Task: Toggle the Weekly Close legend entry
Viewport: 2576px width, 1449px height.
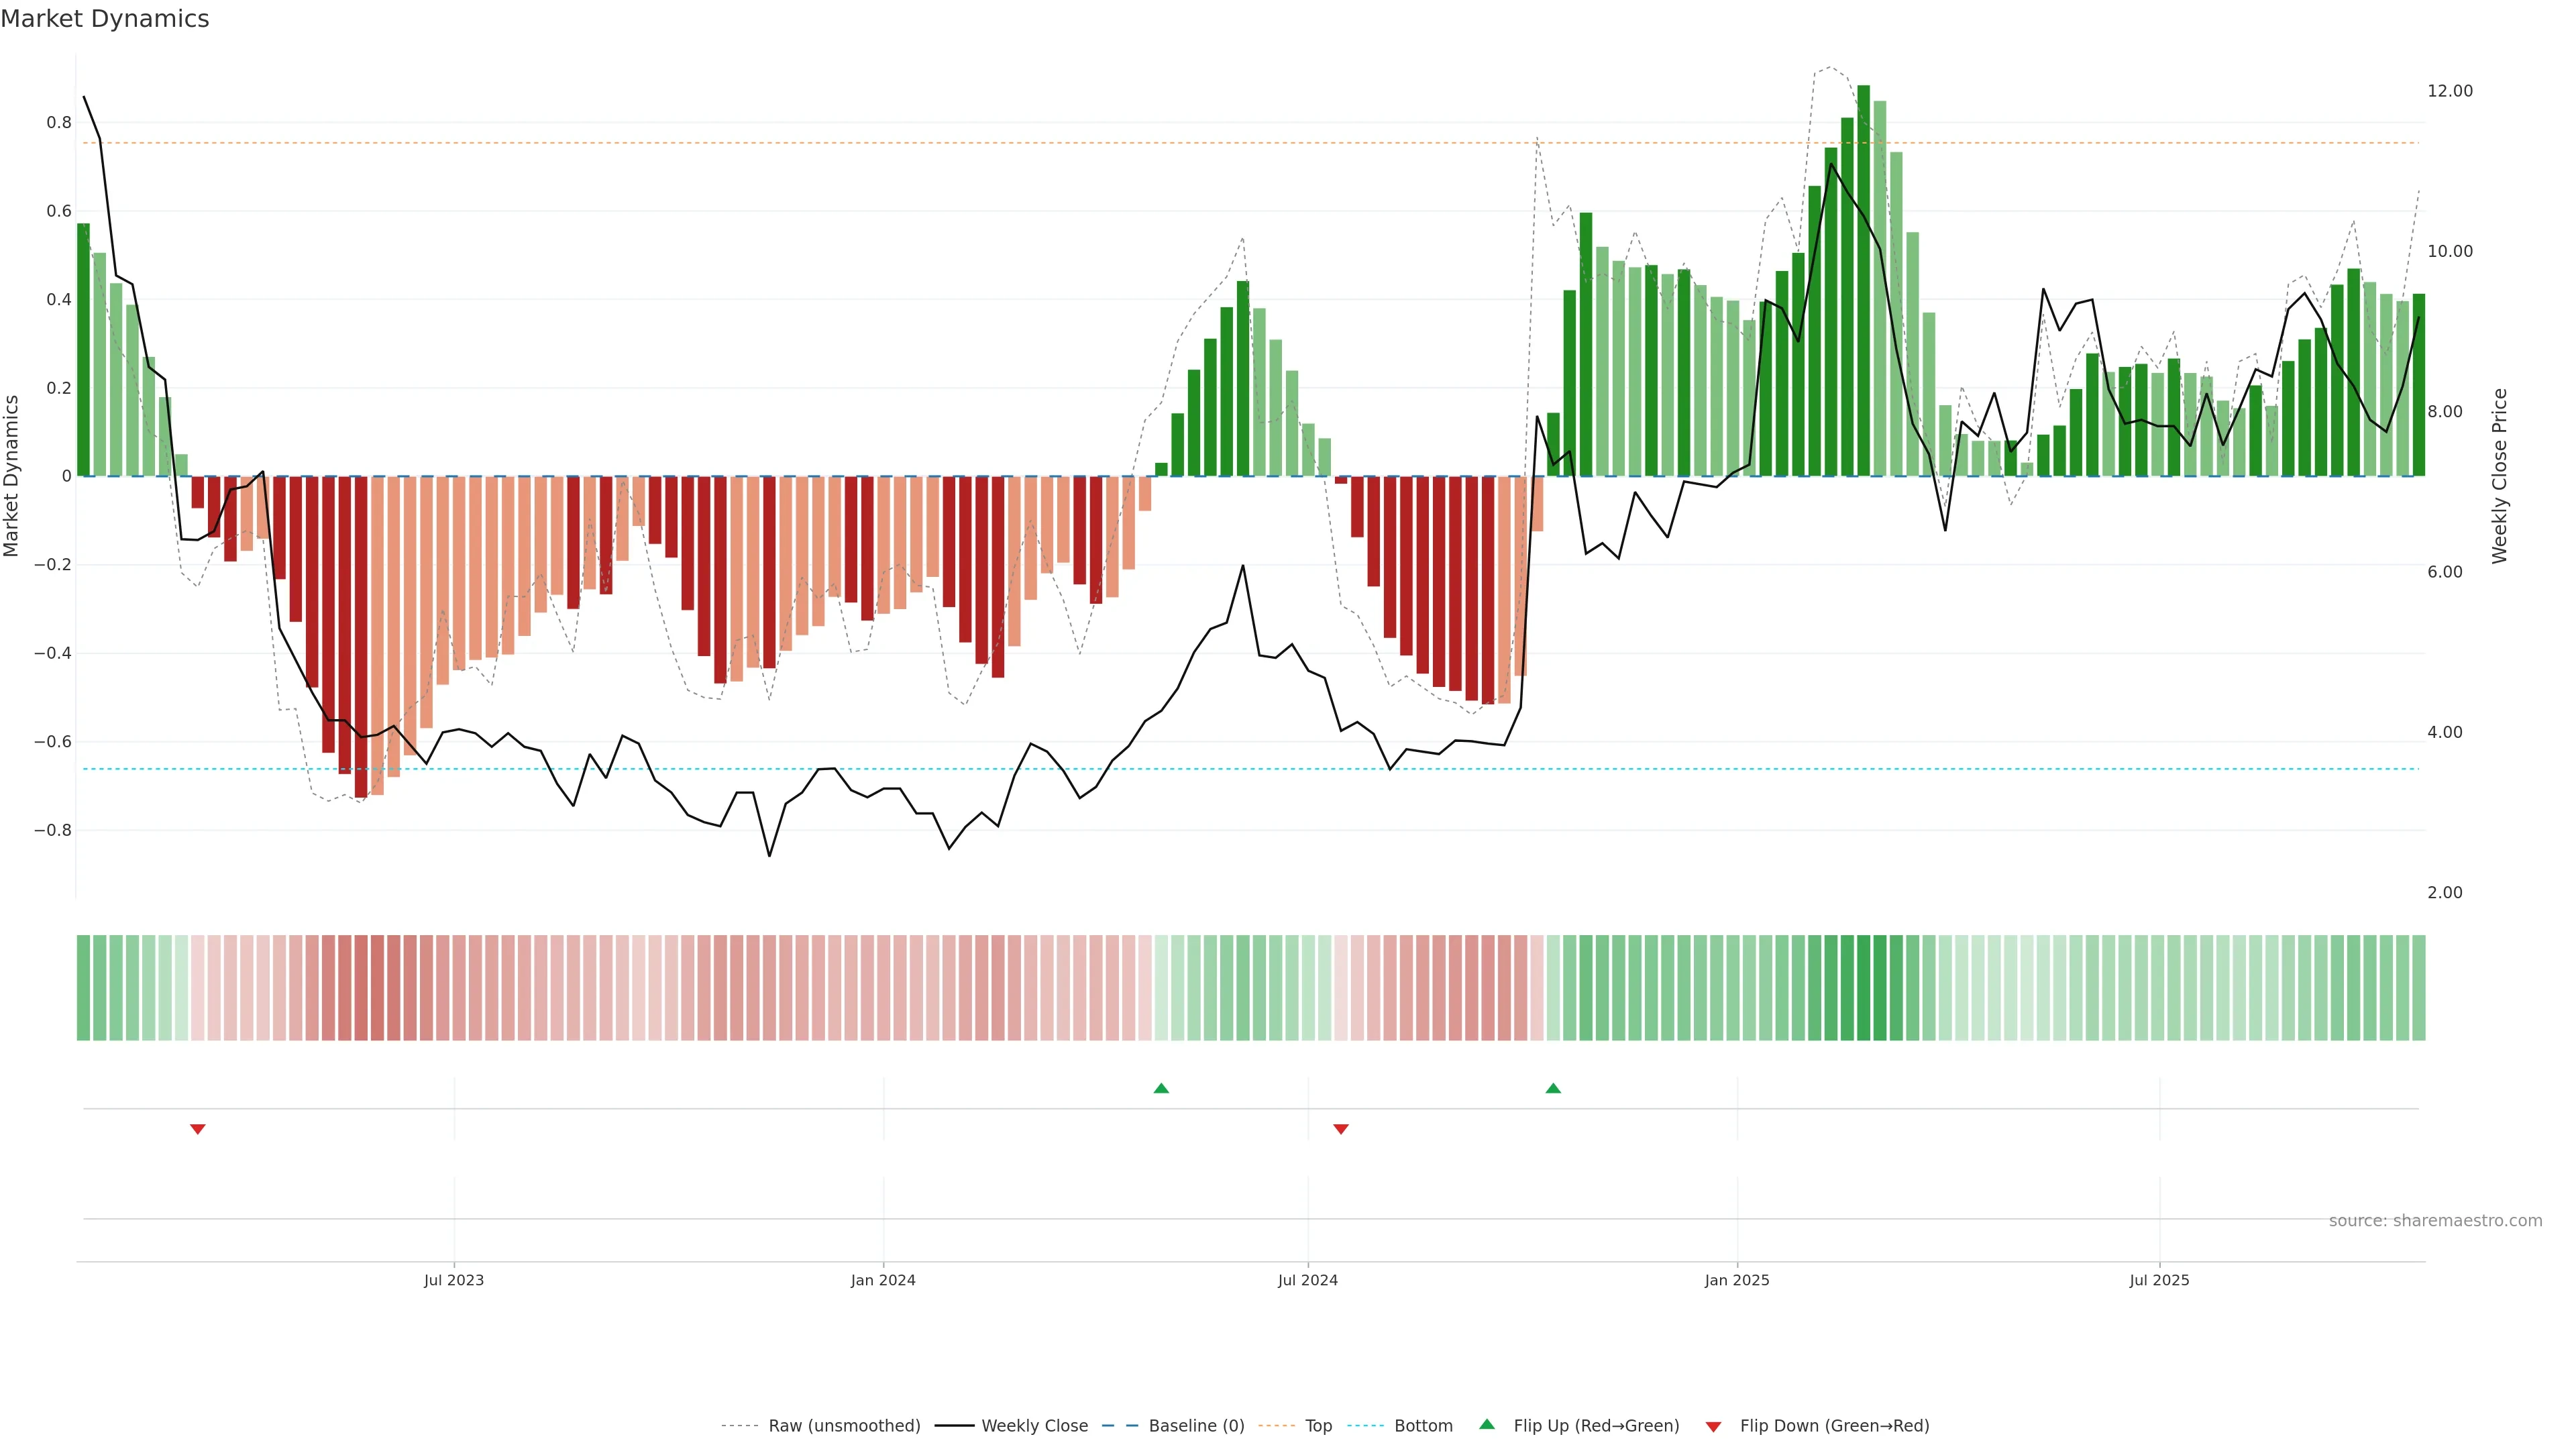Action: coord(1034,1426)
